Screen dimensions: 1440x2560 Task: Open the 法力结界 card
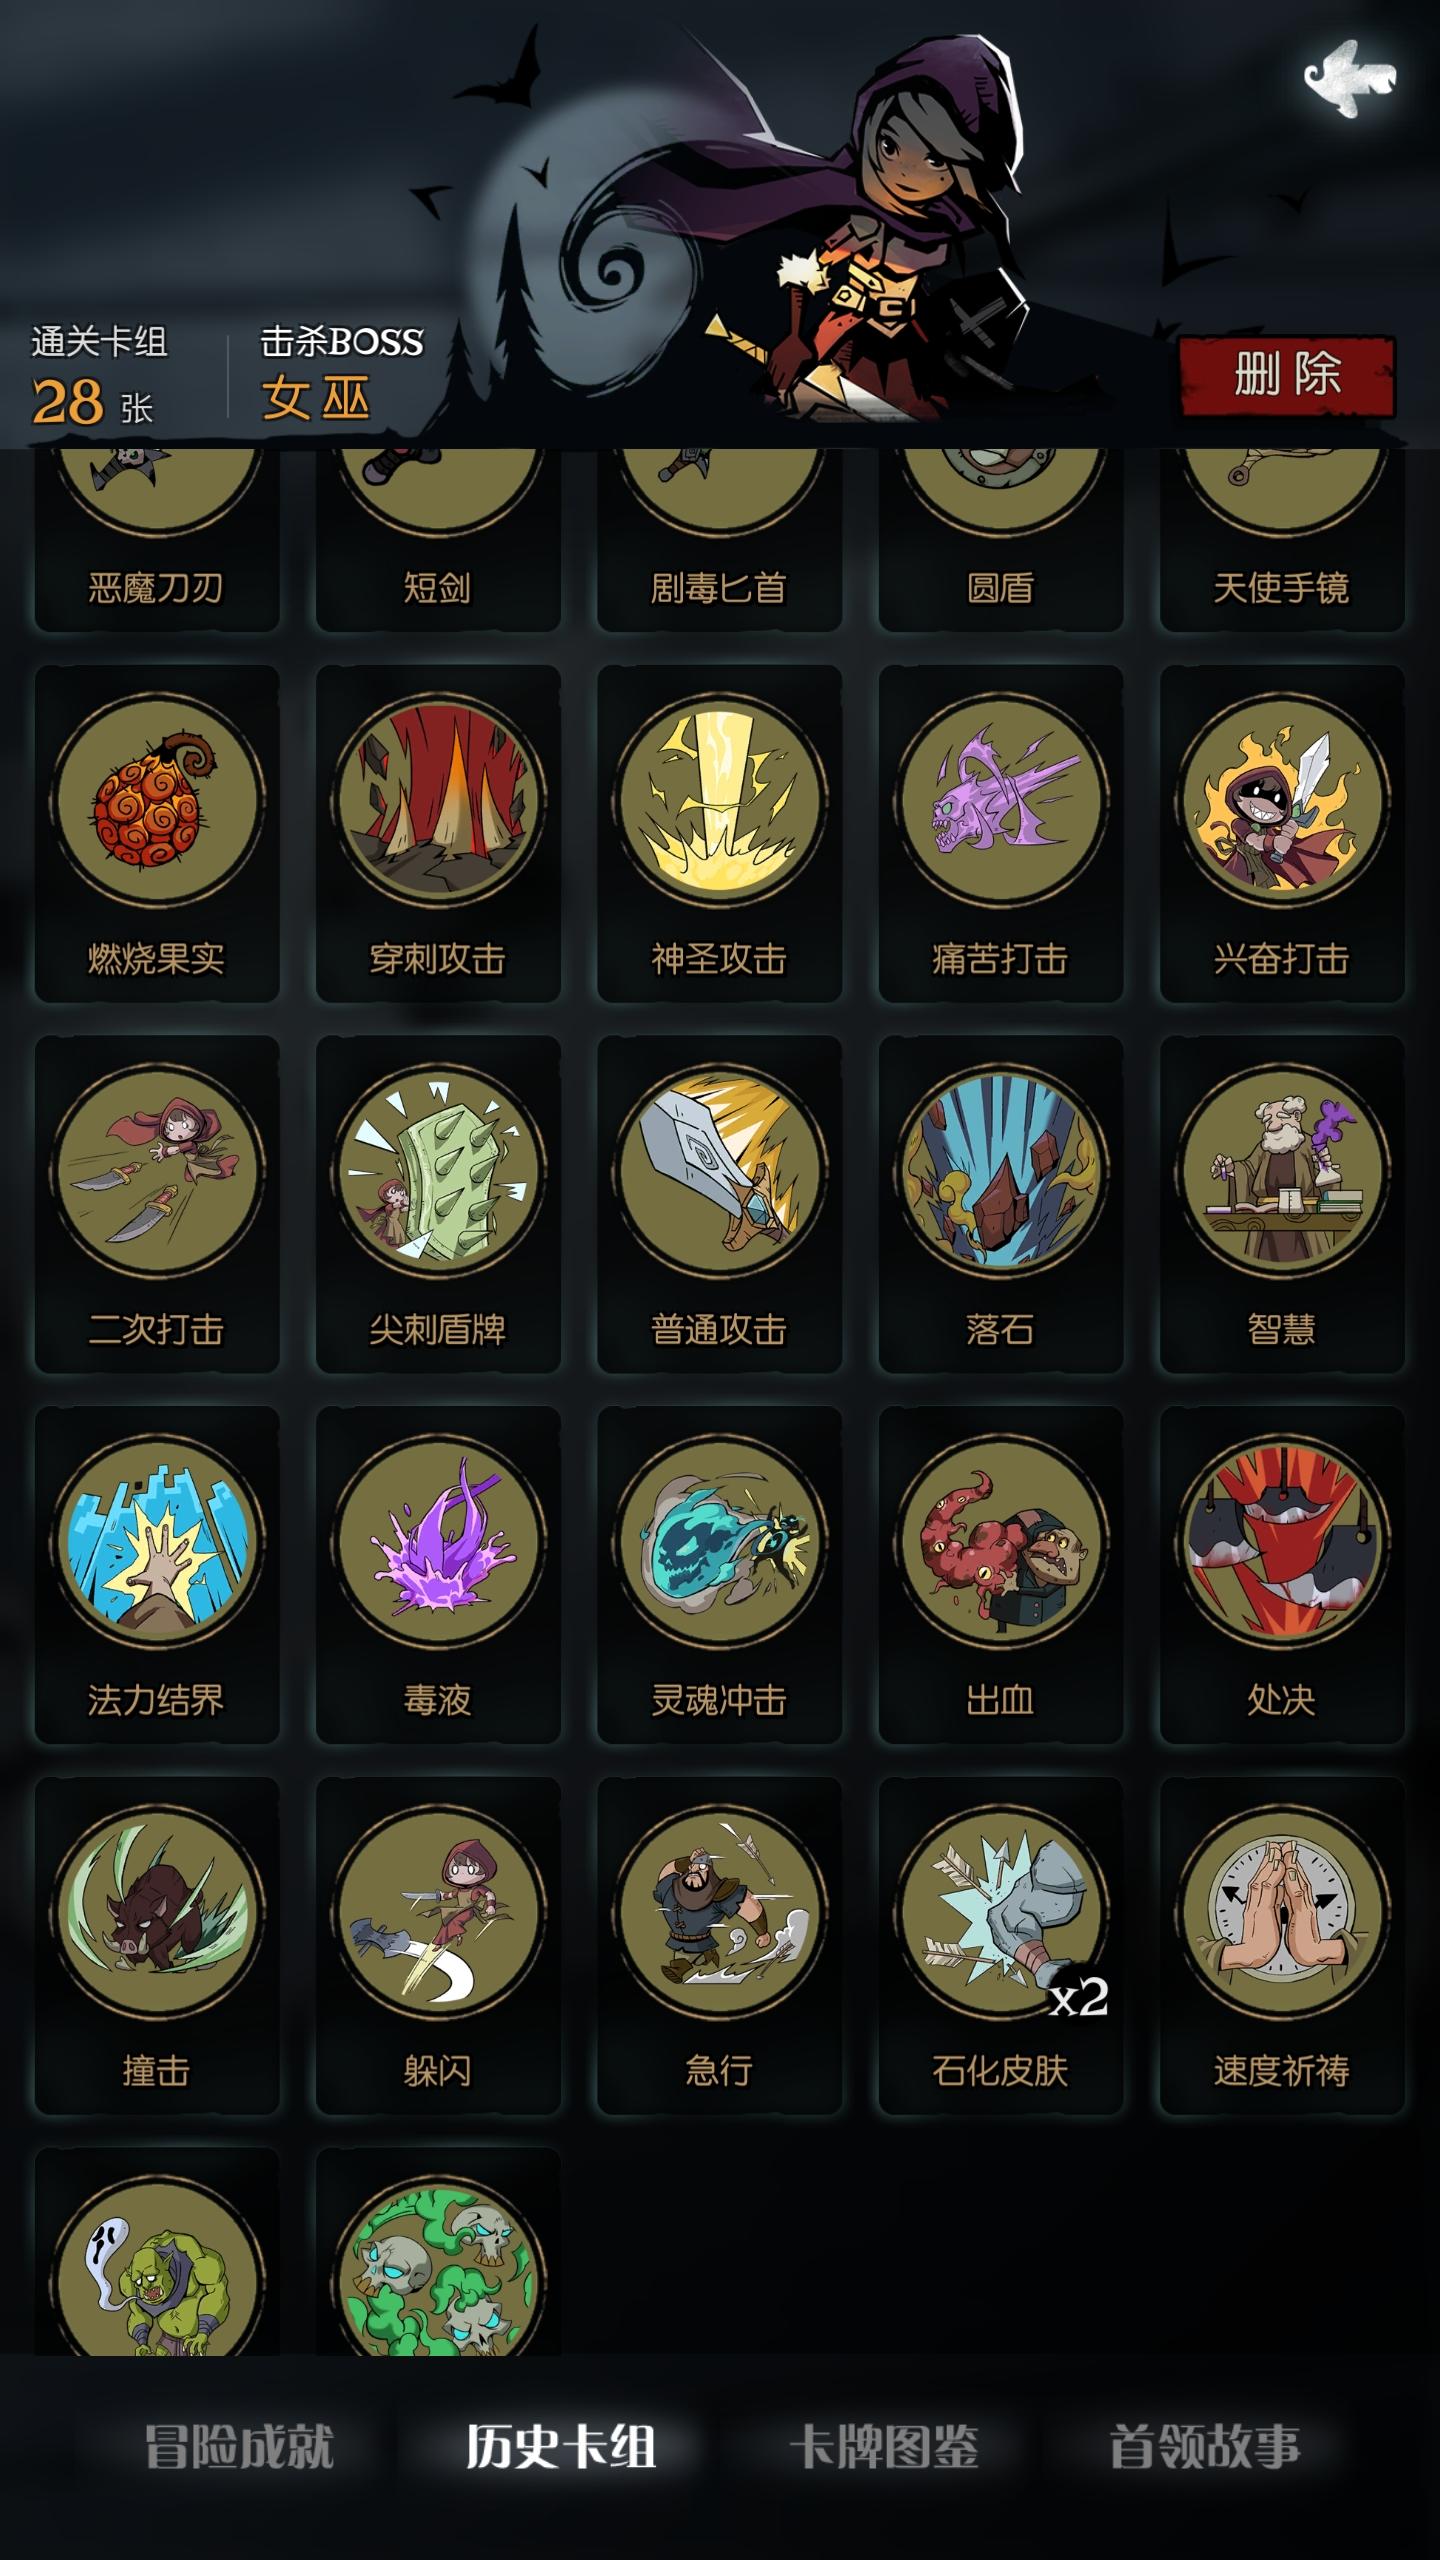[157, 1575]
